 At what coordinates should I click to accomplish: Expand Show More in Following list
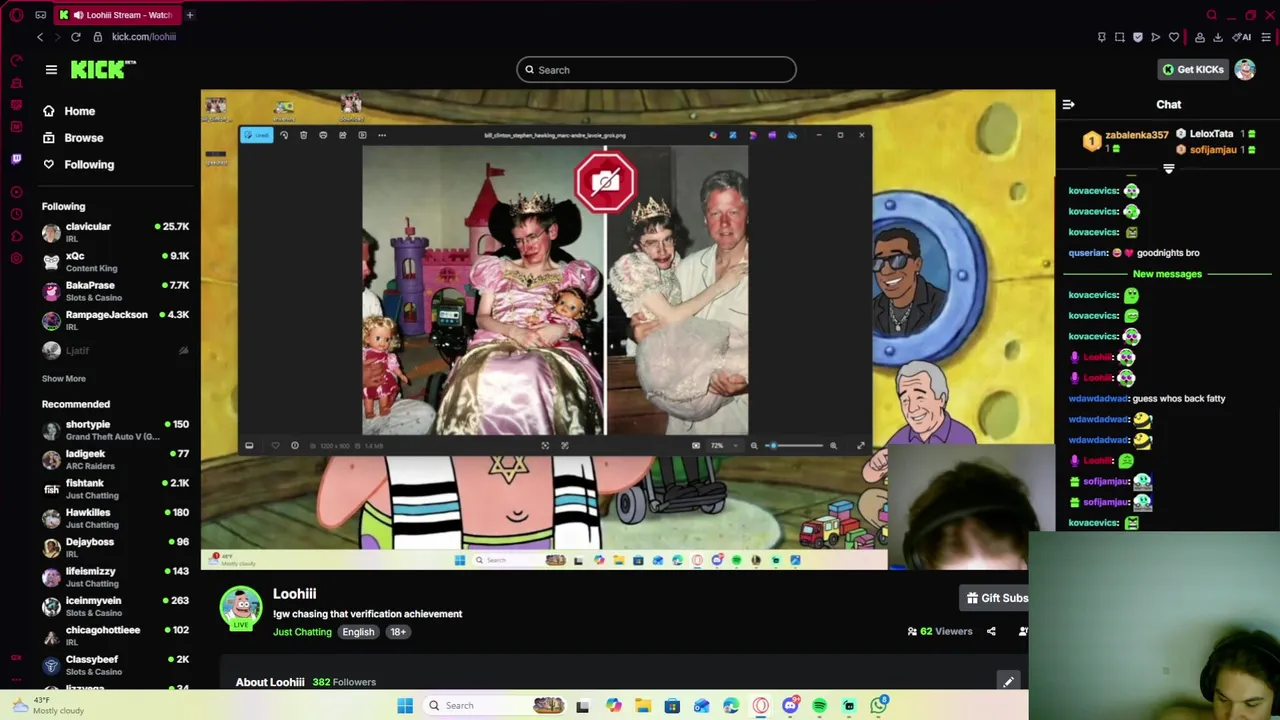tap(63, 378)
